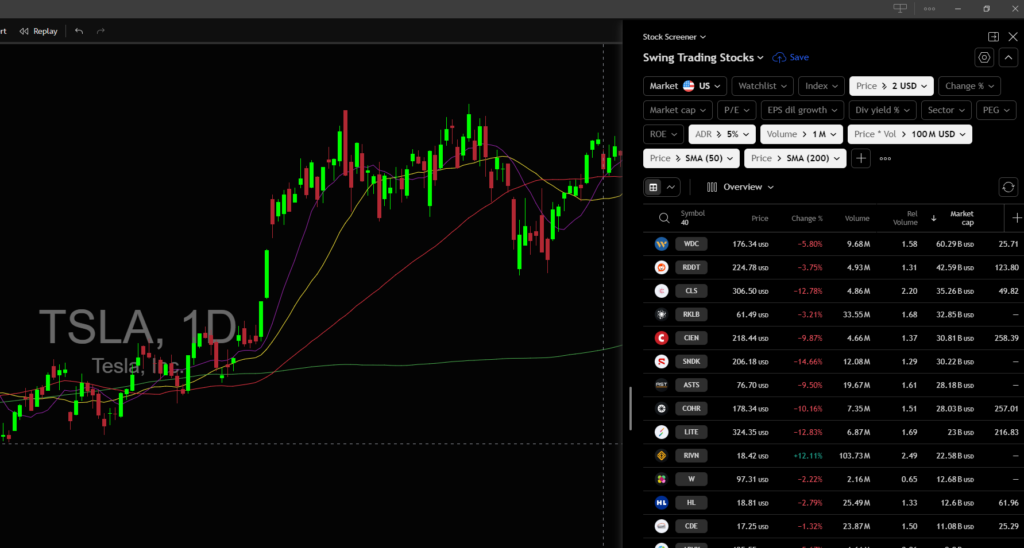Image resolution: width=1024 pixels, height=548 pixels.
Task: Edit the Price > SMA (200) filter
Action: click(x=795, y=158)
